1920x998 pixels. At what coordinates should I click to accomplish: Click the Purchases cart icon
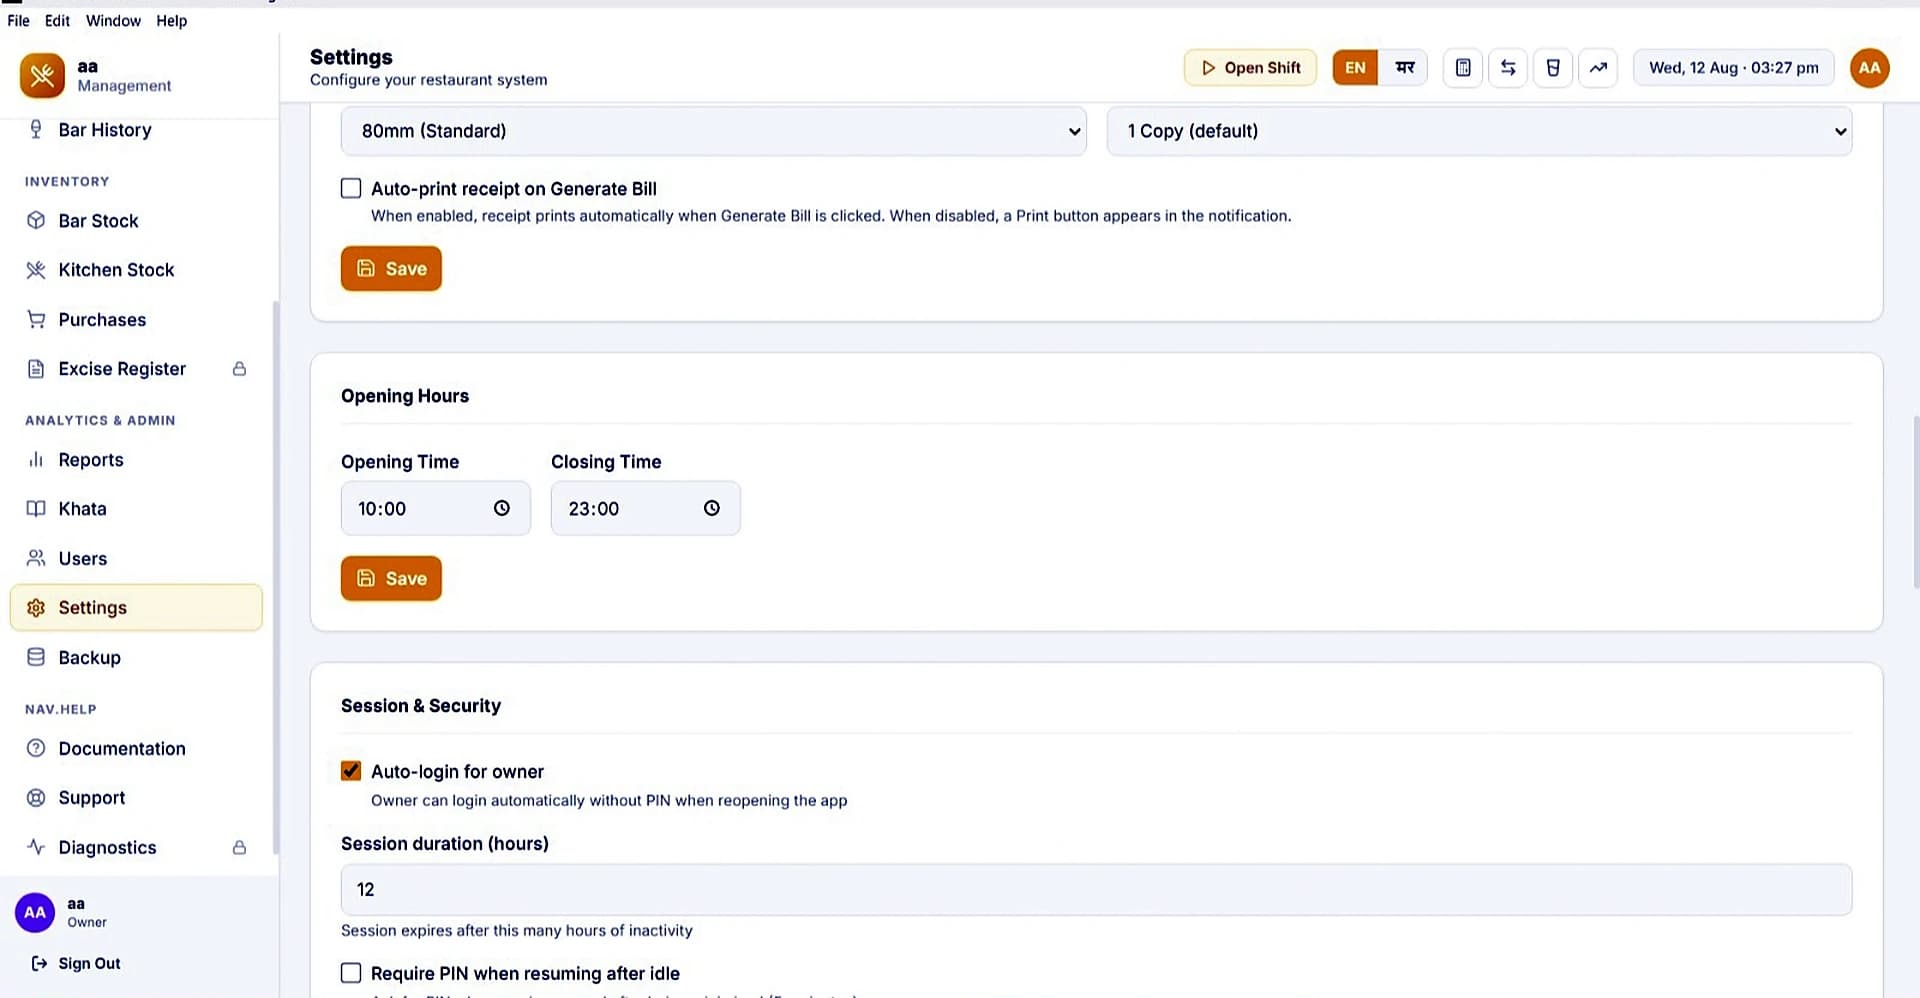tap(36, 320)
